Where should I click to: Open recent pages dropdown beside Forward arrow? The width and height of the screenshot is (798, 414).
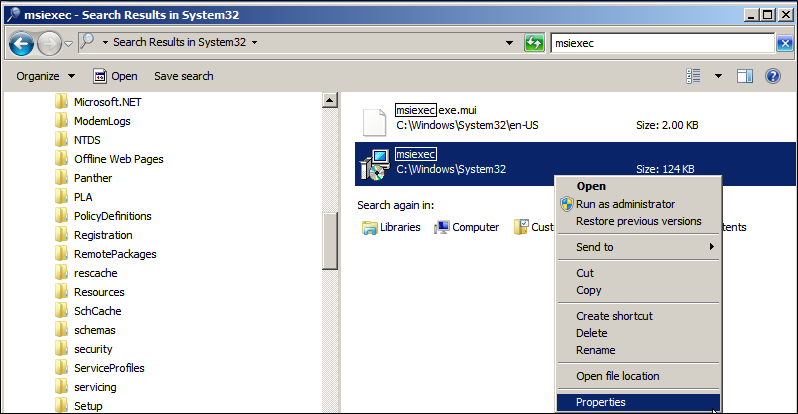pos(68,44)
